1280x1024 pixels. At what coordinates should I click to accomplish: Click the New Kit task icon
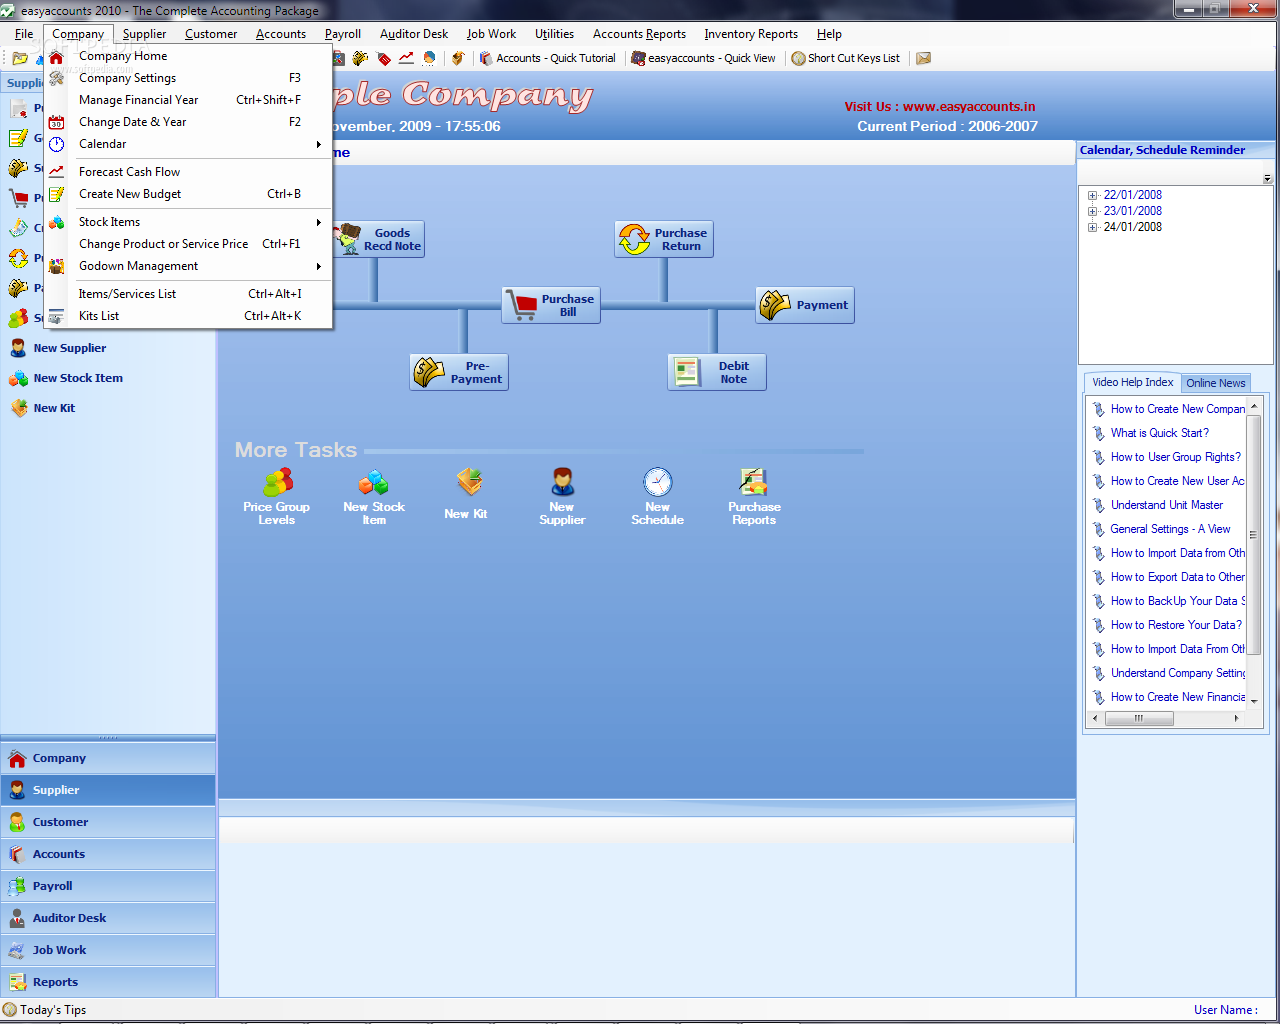(467, 494)
